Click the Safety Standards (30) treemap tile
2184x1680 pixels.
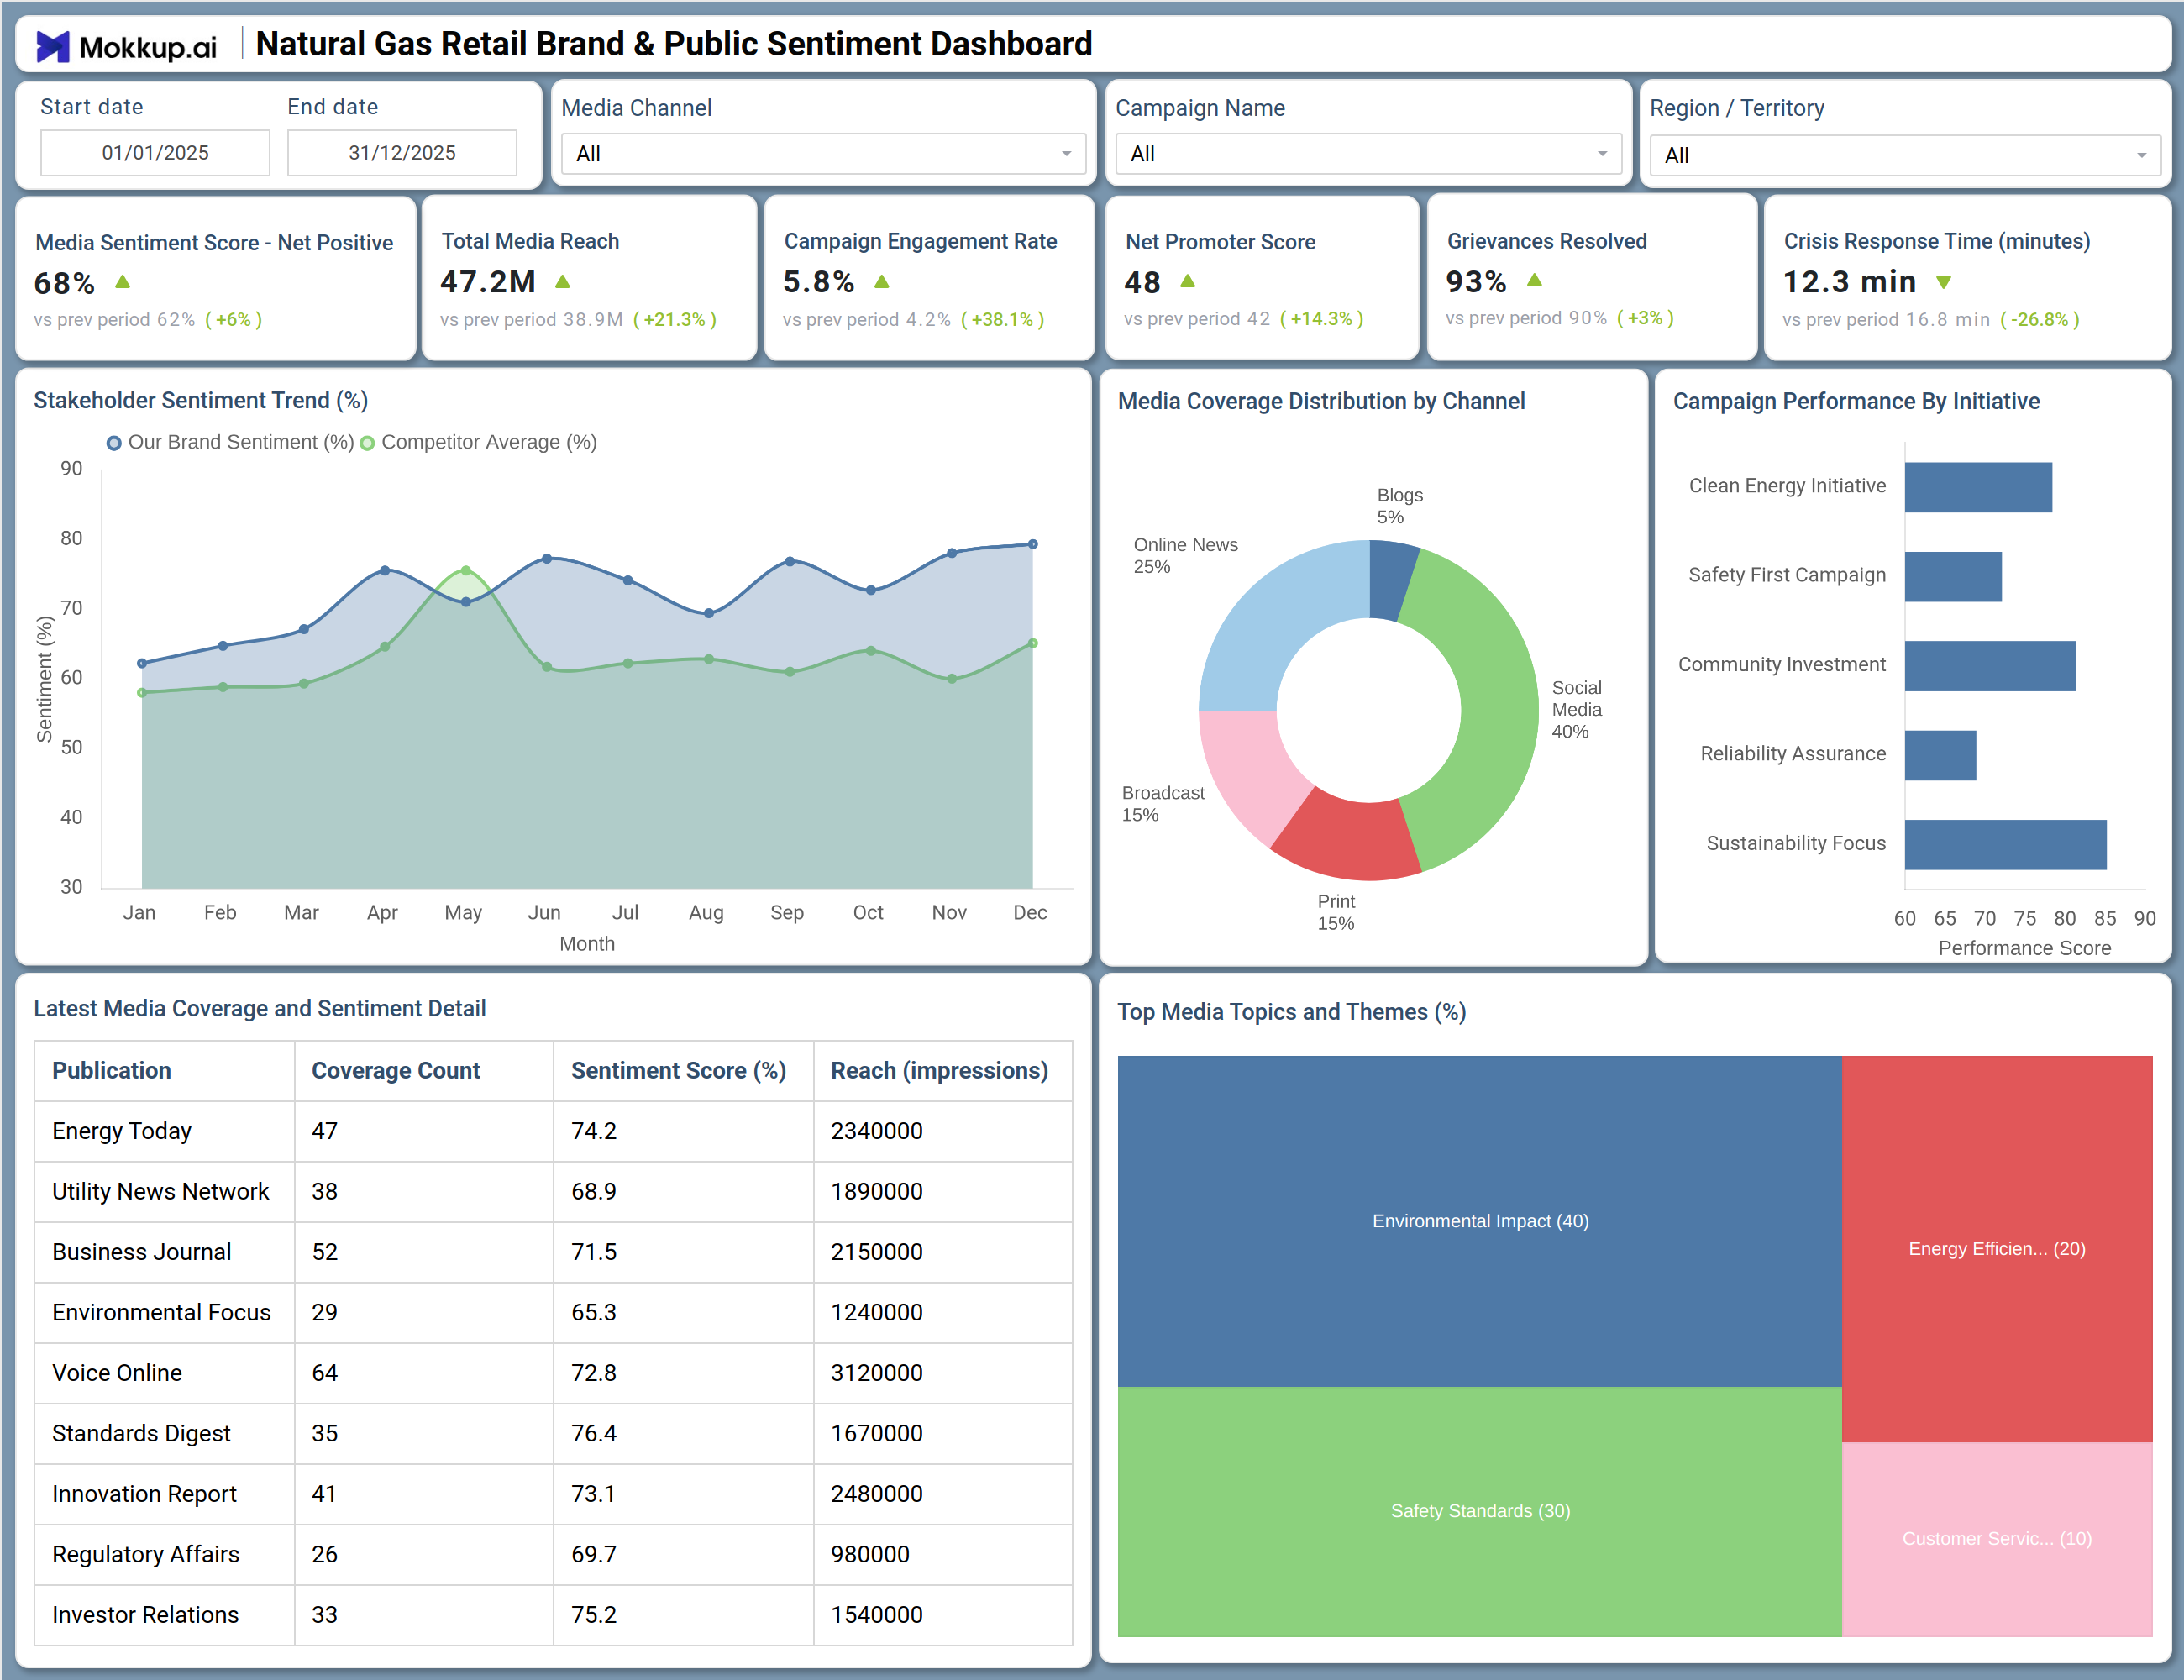coord(1479,1511)
